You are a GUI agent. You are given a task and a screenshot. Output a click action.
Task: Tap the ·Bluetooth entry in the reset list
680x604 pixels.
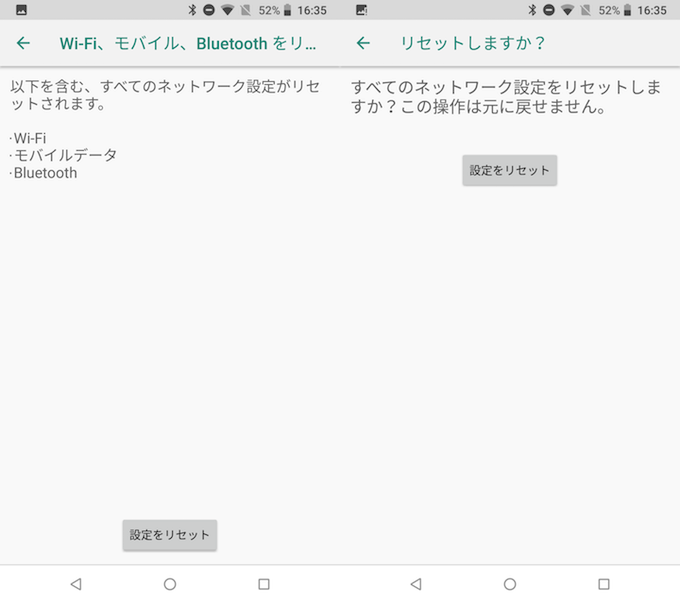tap(43, 173)
